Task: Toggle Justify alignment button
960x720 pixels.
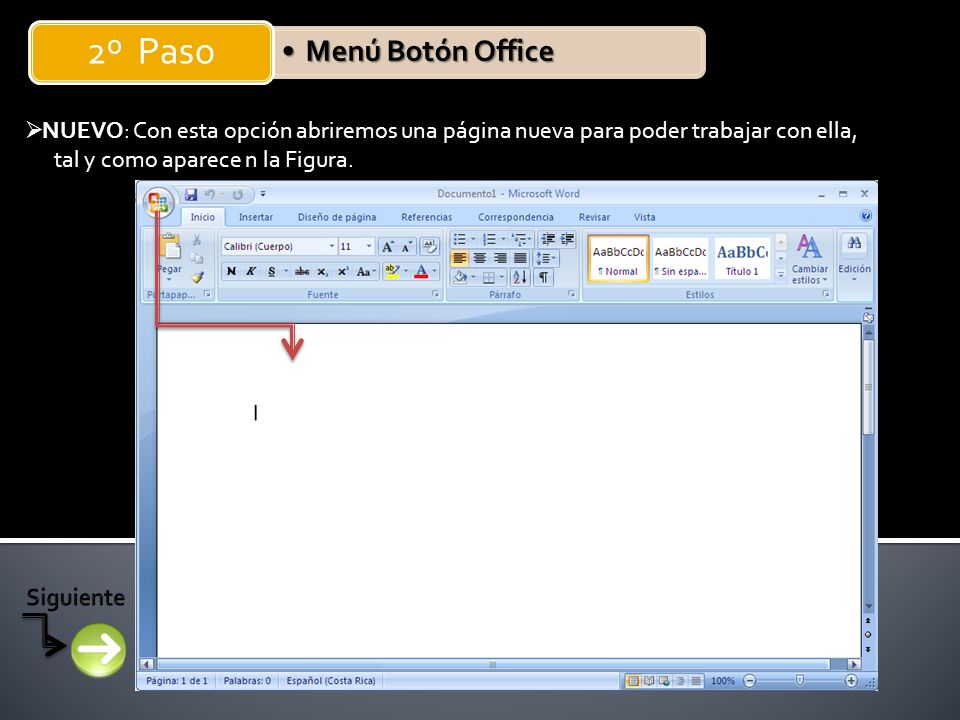Action: [520, 258]
